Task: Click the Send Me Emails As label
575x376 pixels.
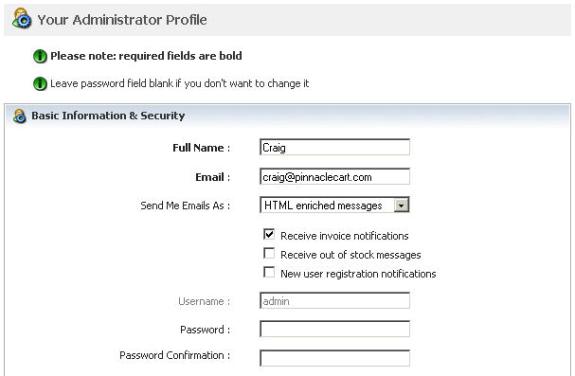Action: (x=185, y=206)
